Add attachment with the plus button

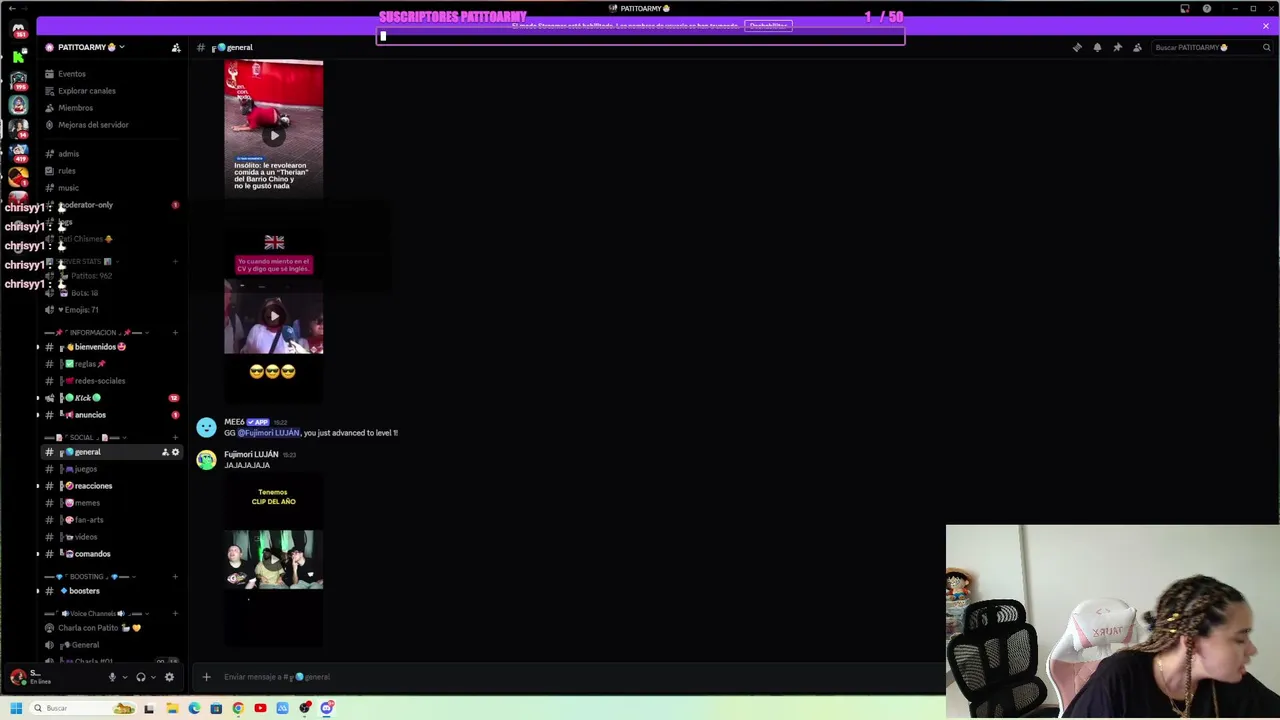point(206,677)
